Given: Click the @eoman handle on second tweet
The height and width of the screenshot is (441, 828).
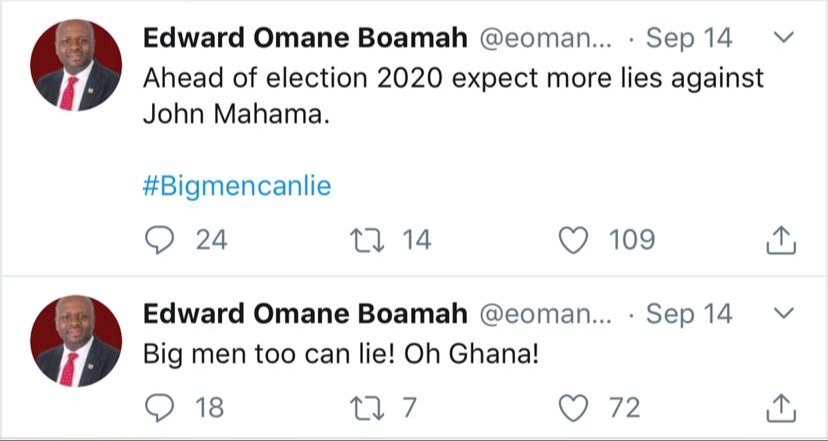Looking at the screenshot, I should [x=546, y=313].
